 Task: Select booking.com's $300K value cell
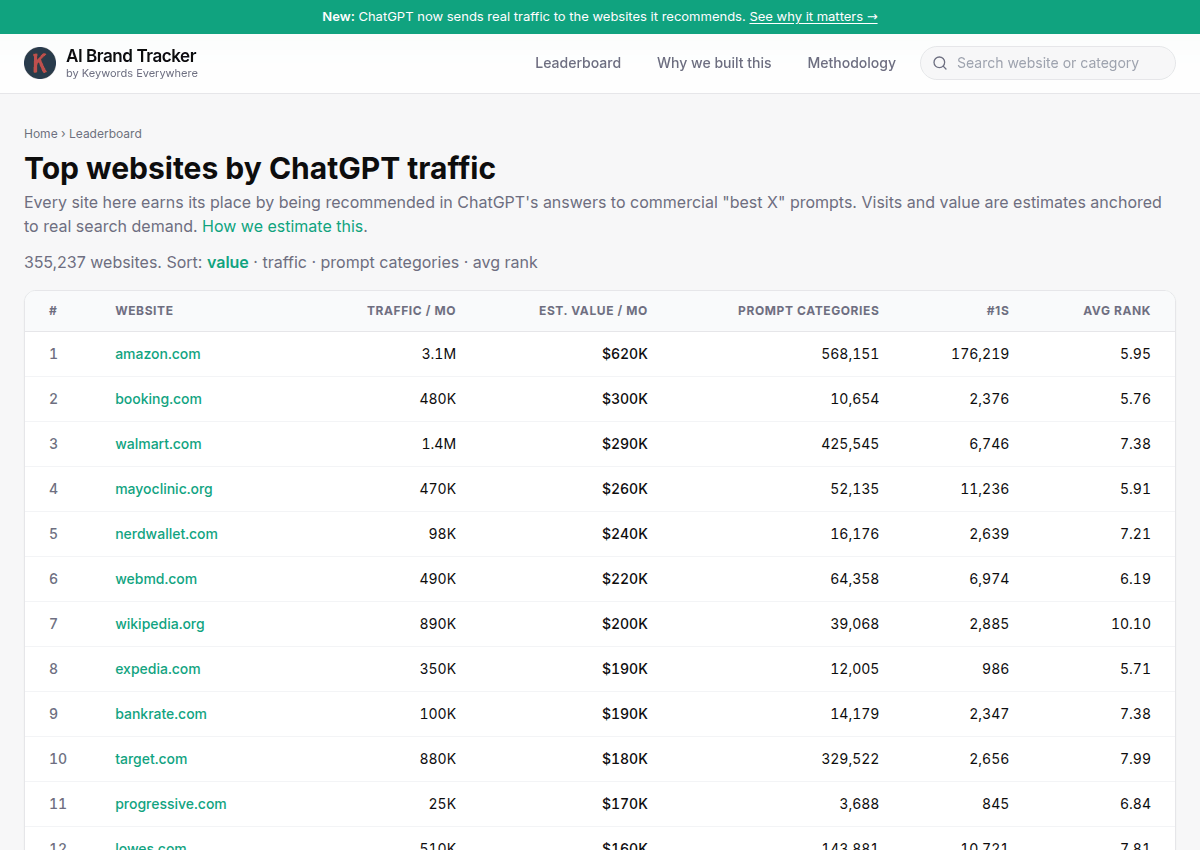(625, 399)
